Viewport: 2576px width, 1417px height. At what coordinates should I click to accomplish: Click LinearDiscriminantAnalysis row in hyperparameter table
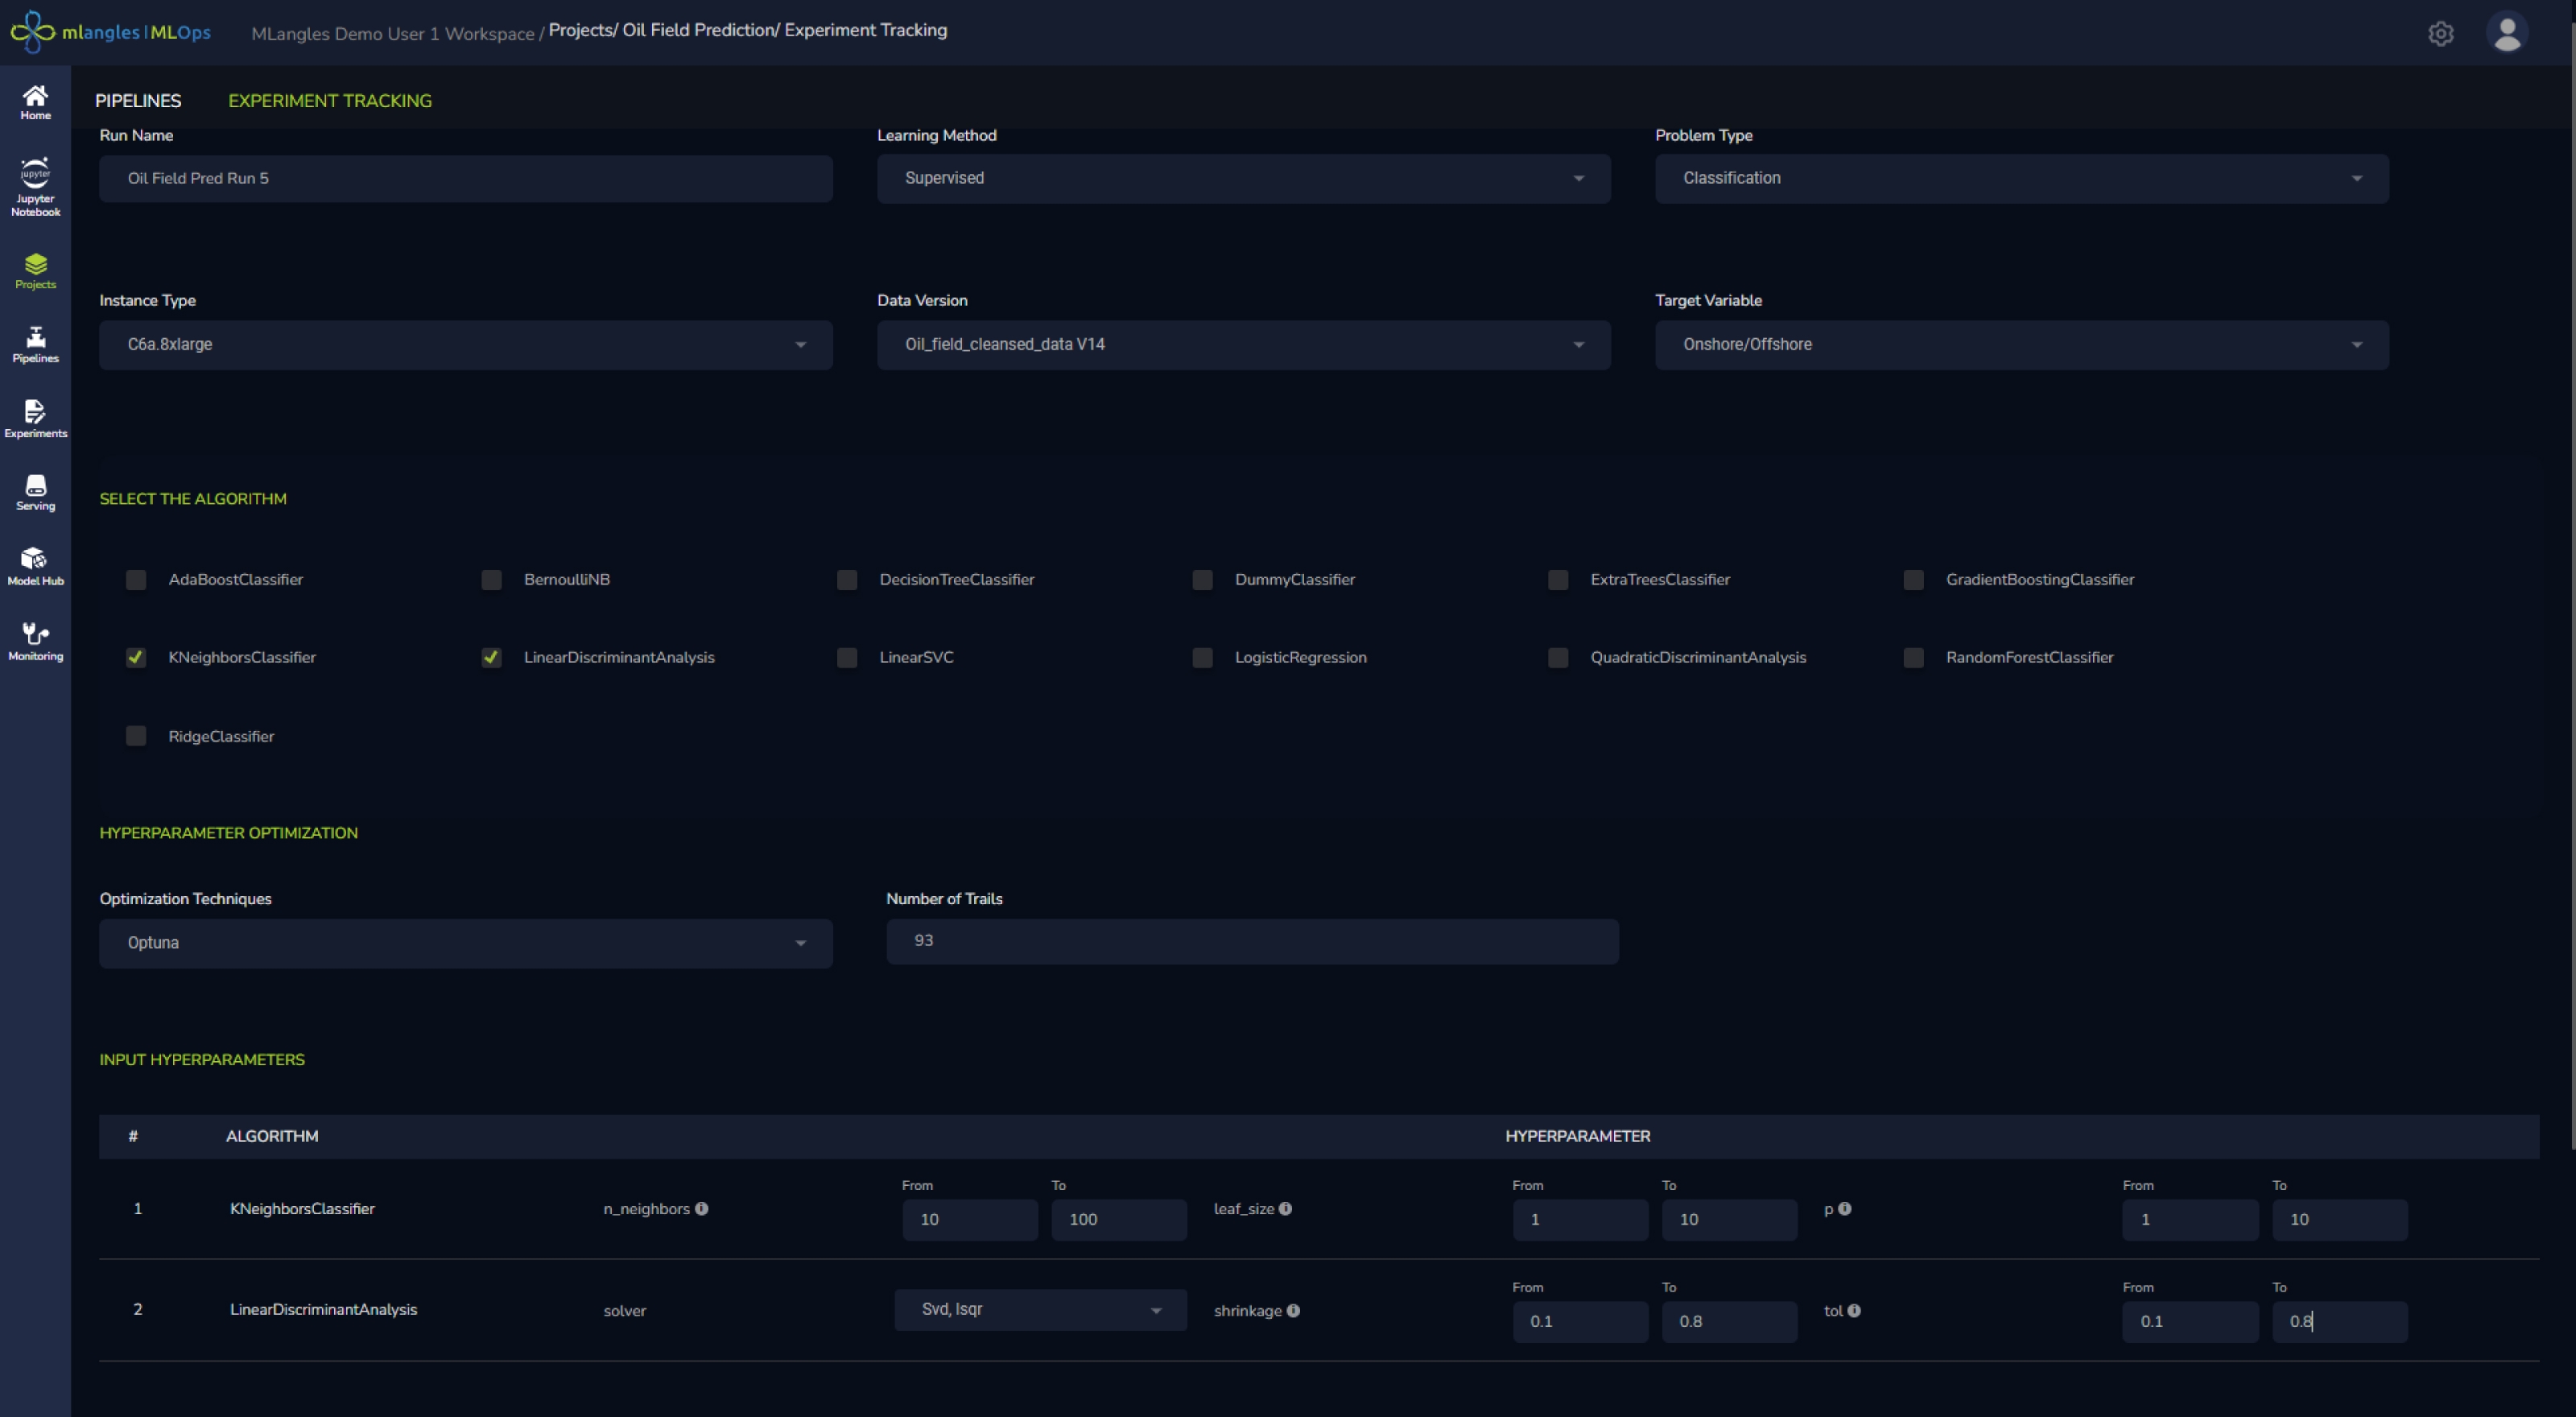pyautogui.click(x=1319, y=1311)
